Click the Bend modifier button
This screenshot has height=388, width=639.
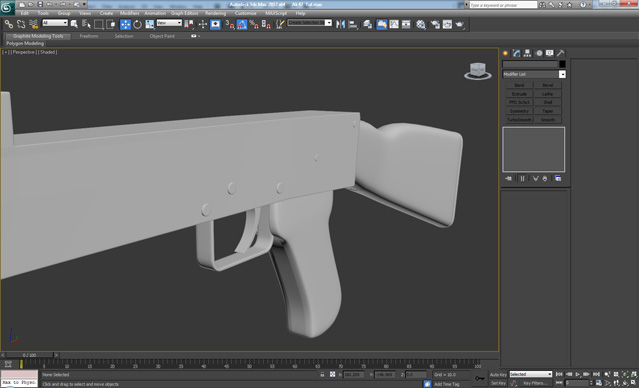(x=519, y=85)
